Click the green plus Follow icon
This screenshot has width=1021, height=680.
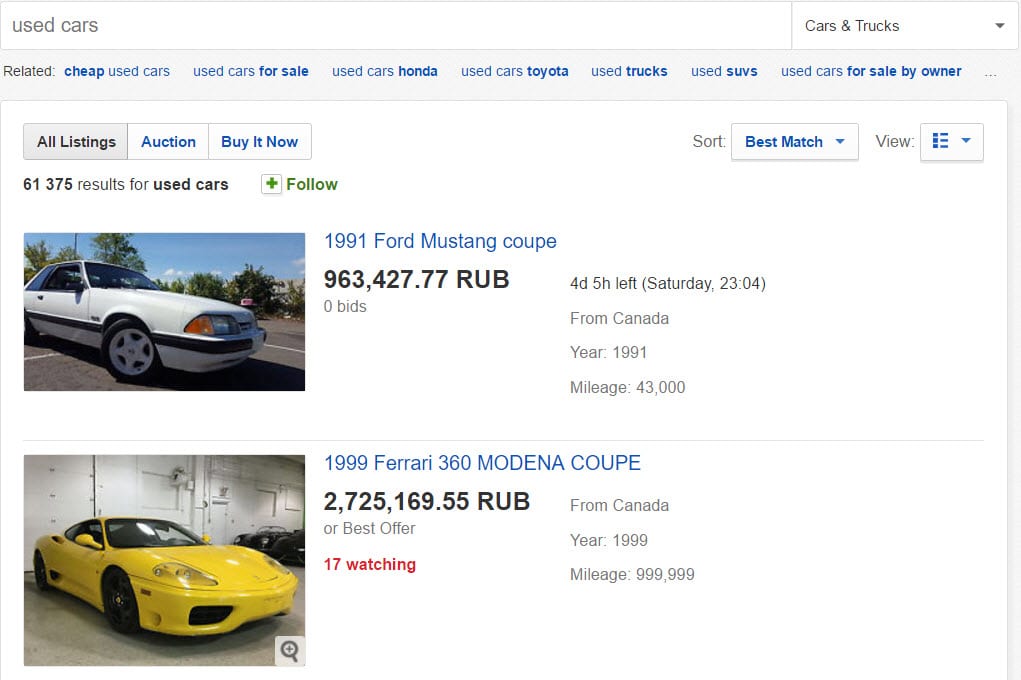tap(272, 184)
